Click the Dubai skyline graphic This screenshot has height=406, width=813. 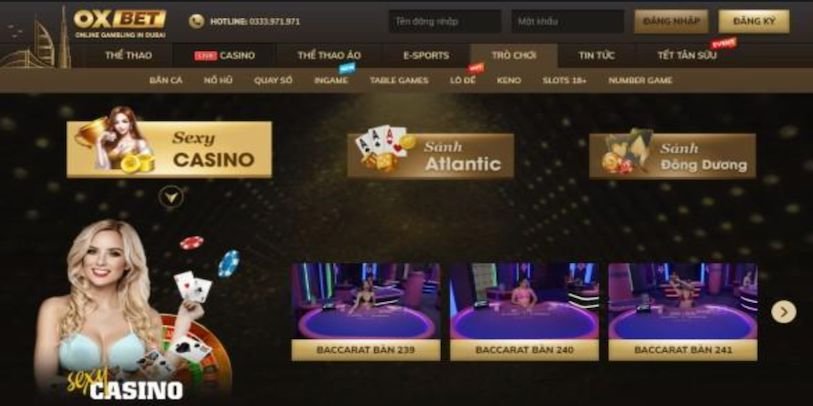[x=35, y=41]
